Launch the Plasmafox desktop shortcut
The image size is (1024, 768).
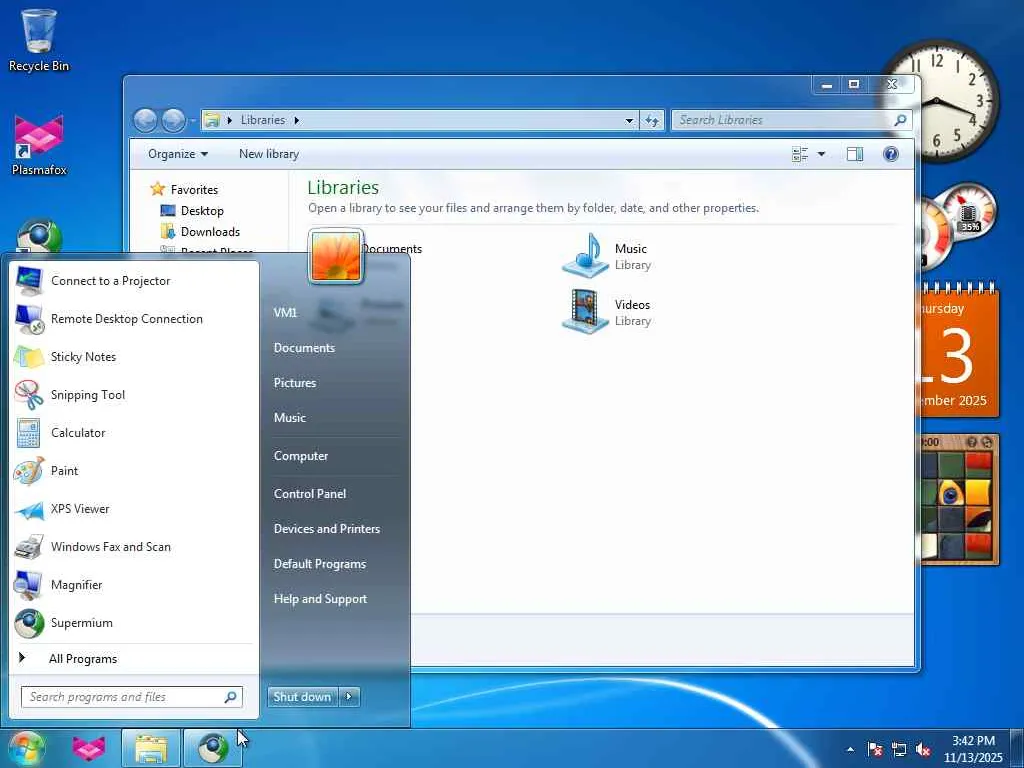coord(39,145)
